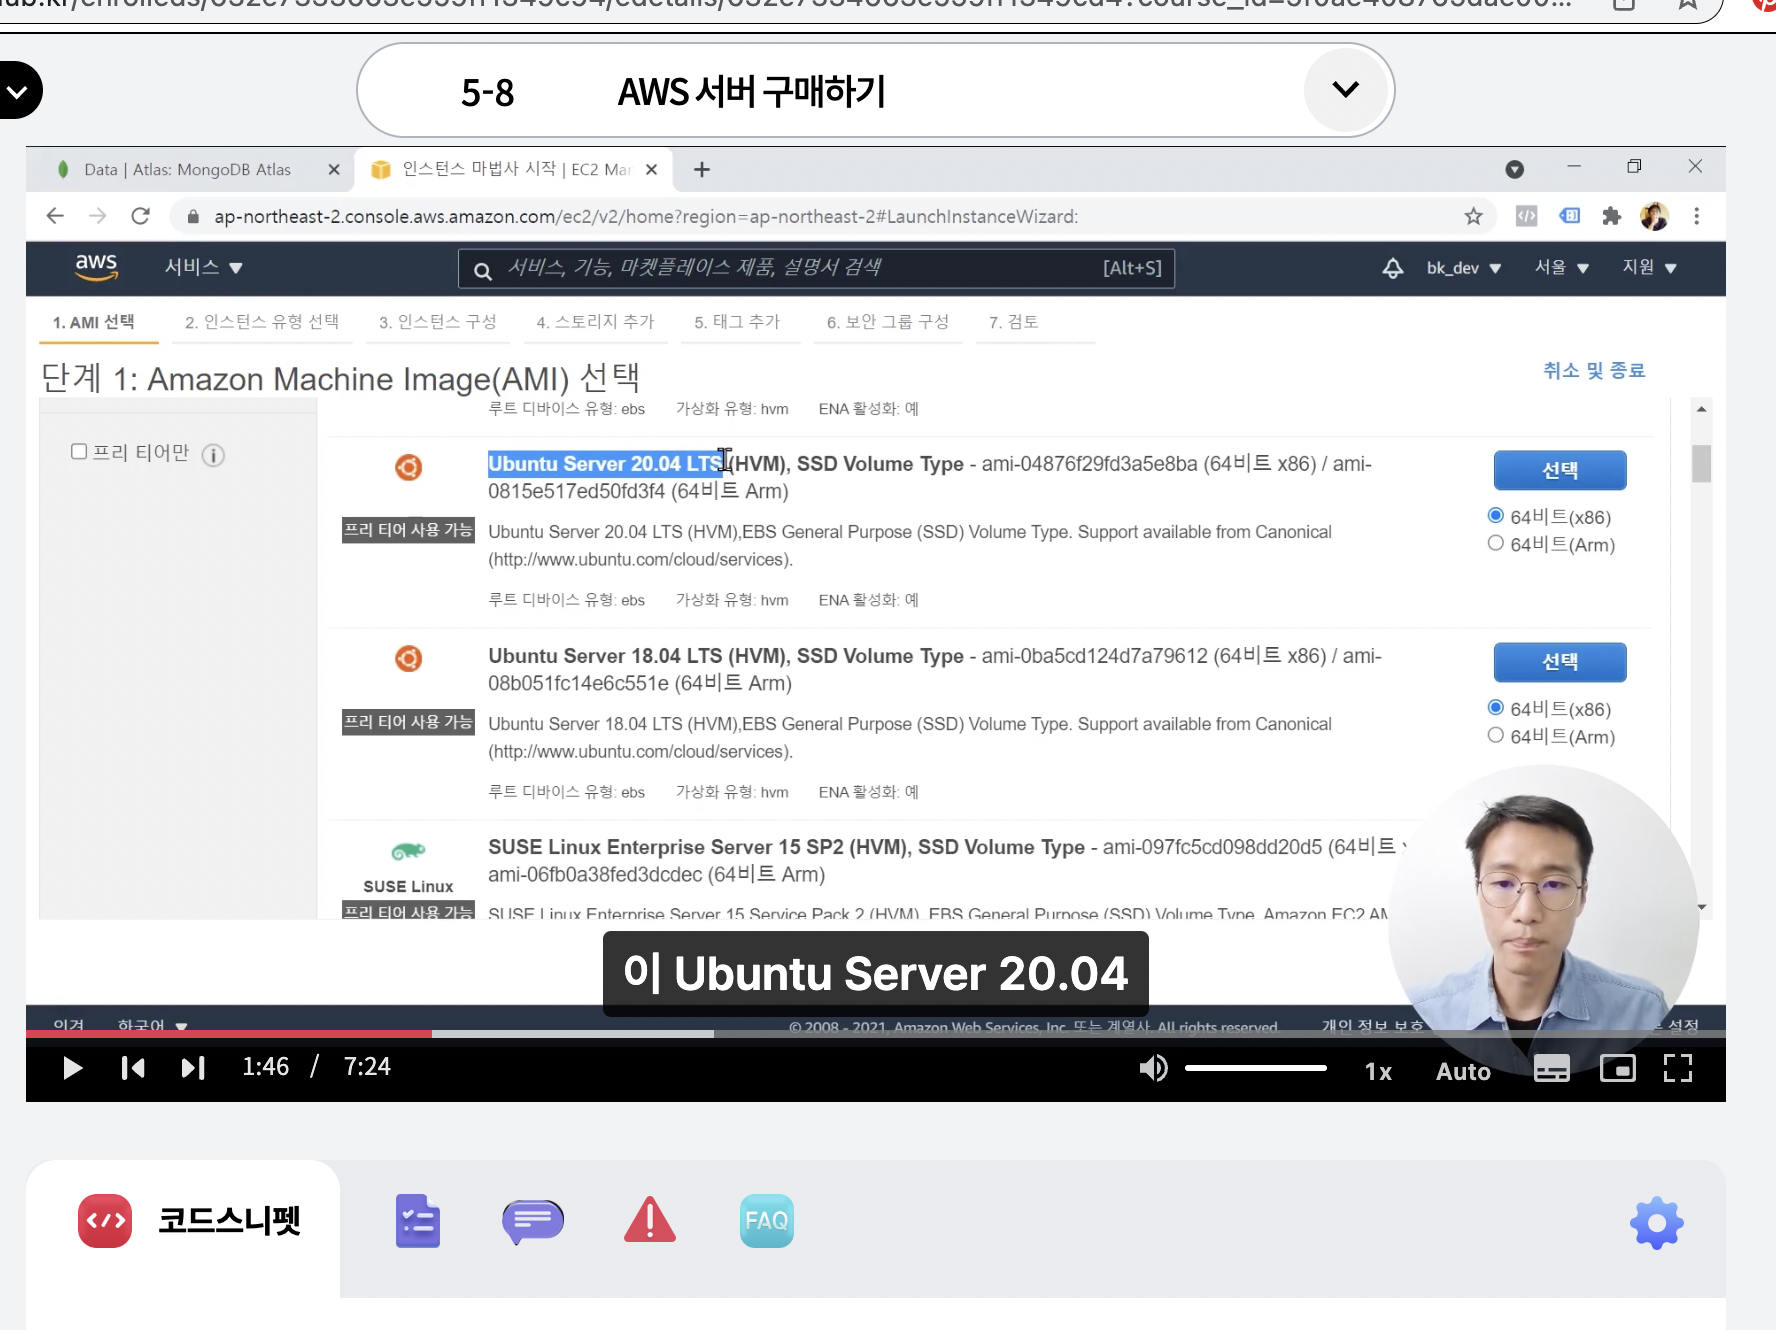1776x1330 pixels.
Task: Open the Chrome three-dot menu
Action: point(1696,216)
